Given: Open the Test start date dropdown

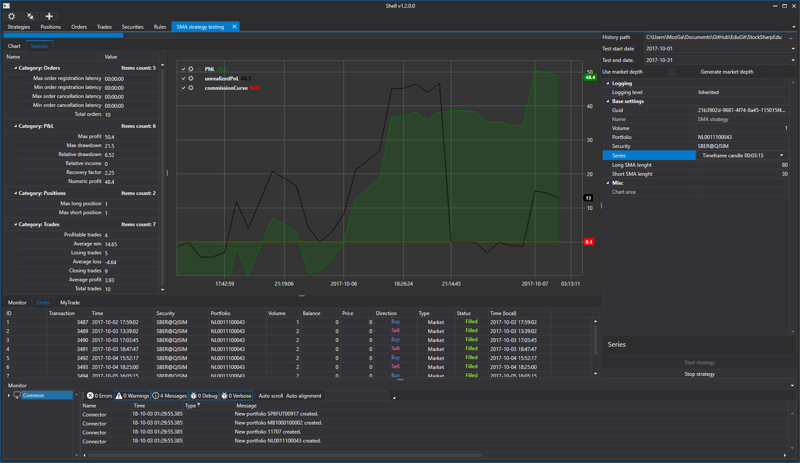Looking at the screenshot, I should (793, 48).
